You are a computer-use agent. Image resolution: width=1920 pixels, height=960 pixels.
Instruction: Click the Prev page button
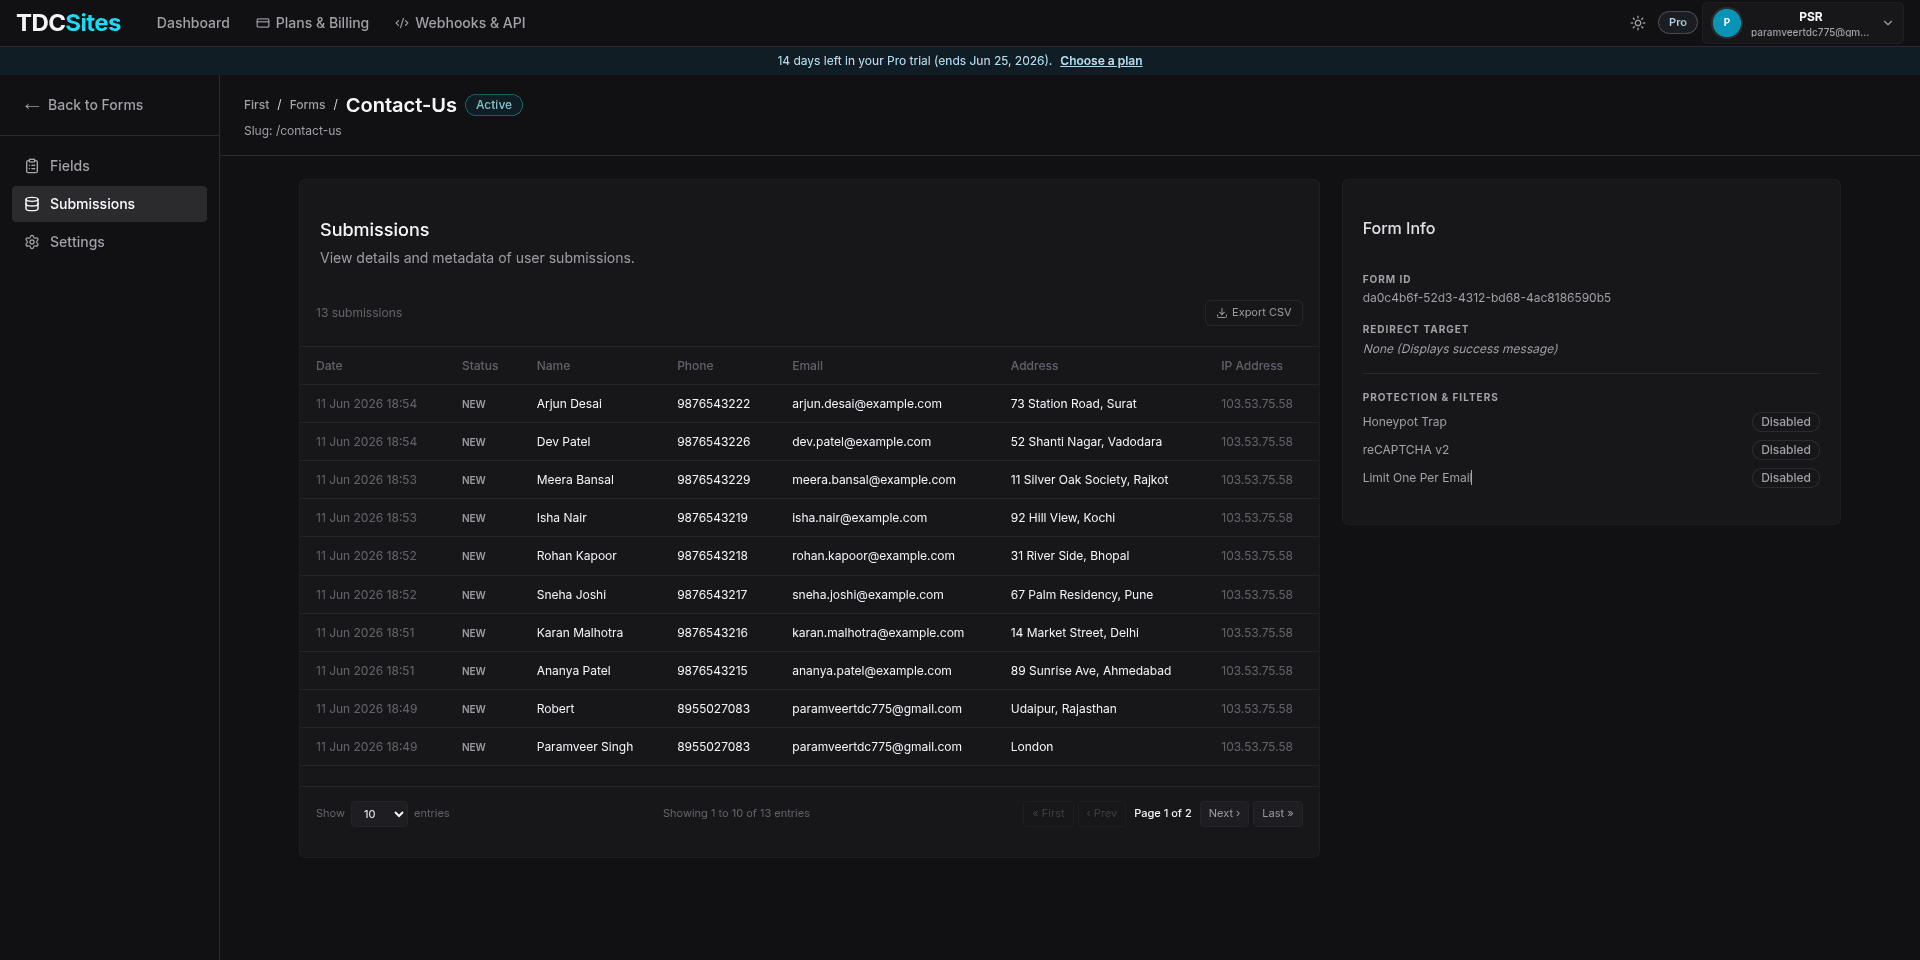click(x=1102, y=814)
